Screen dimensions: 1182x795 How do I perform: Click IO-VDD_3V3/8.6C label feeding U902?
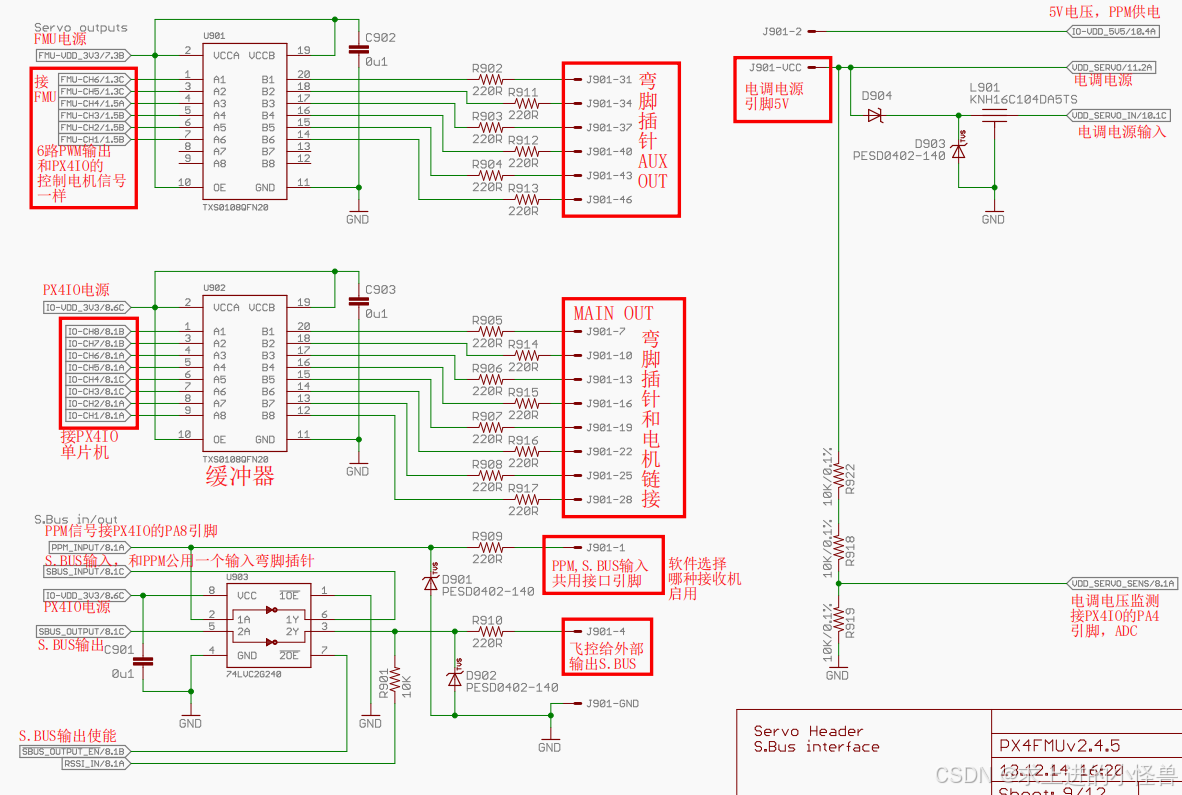87,307
